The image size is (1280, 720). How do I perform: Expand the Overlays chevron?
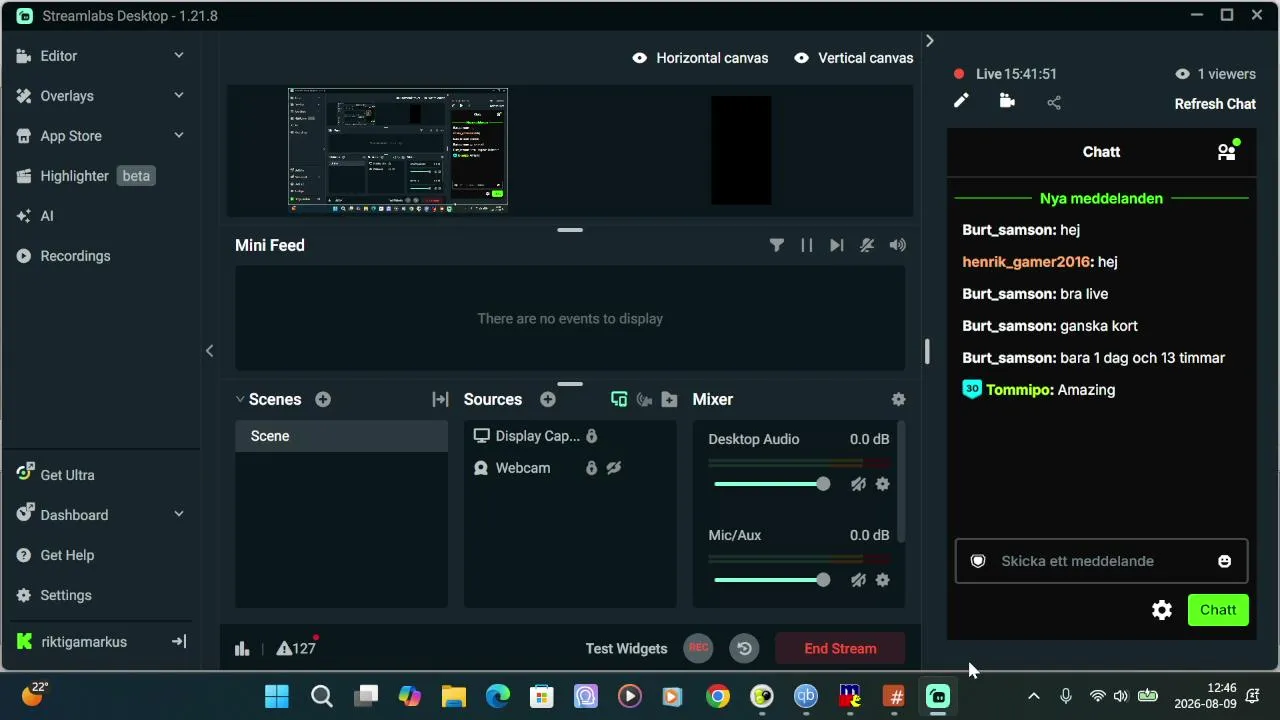point(179,96)
